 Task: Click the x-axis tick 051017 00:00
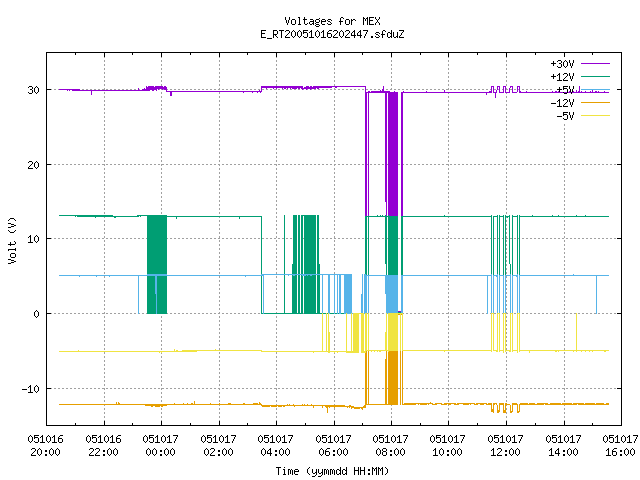click(x=161, y=445)
